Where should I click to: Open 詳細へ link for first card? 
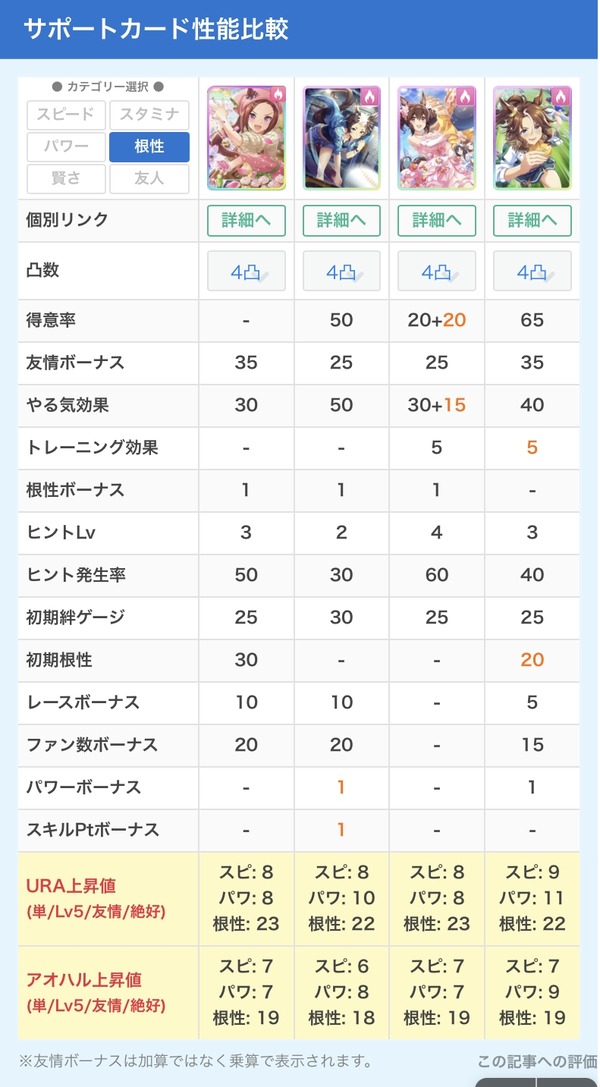coord(246,220)
